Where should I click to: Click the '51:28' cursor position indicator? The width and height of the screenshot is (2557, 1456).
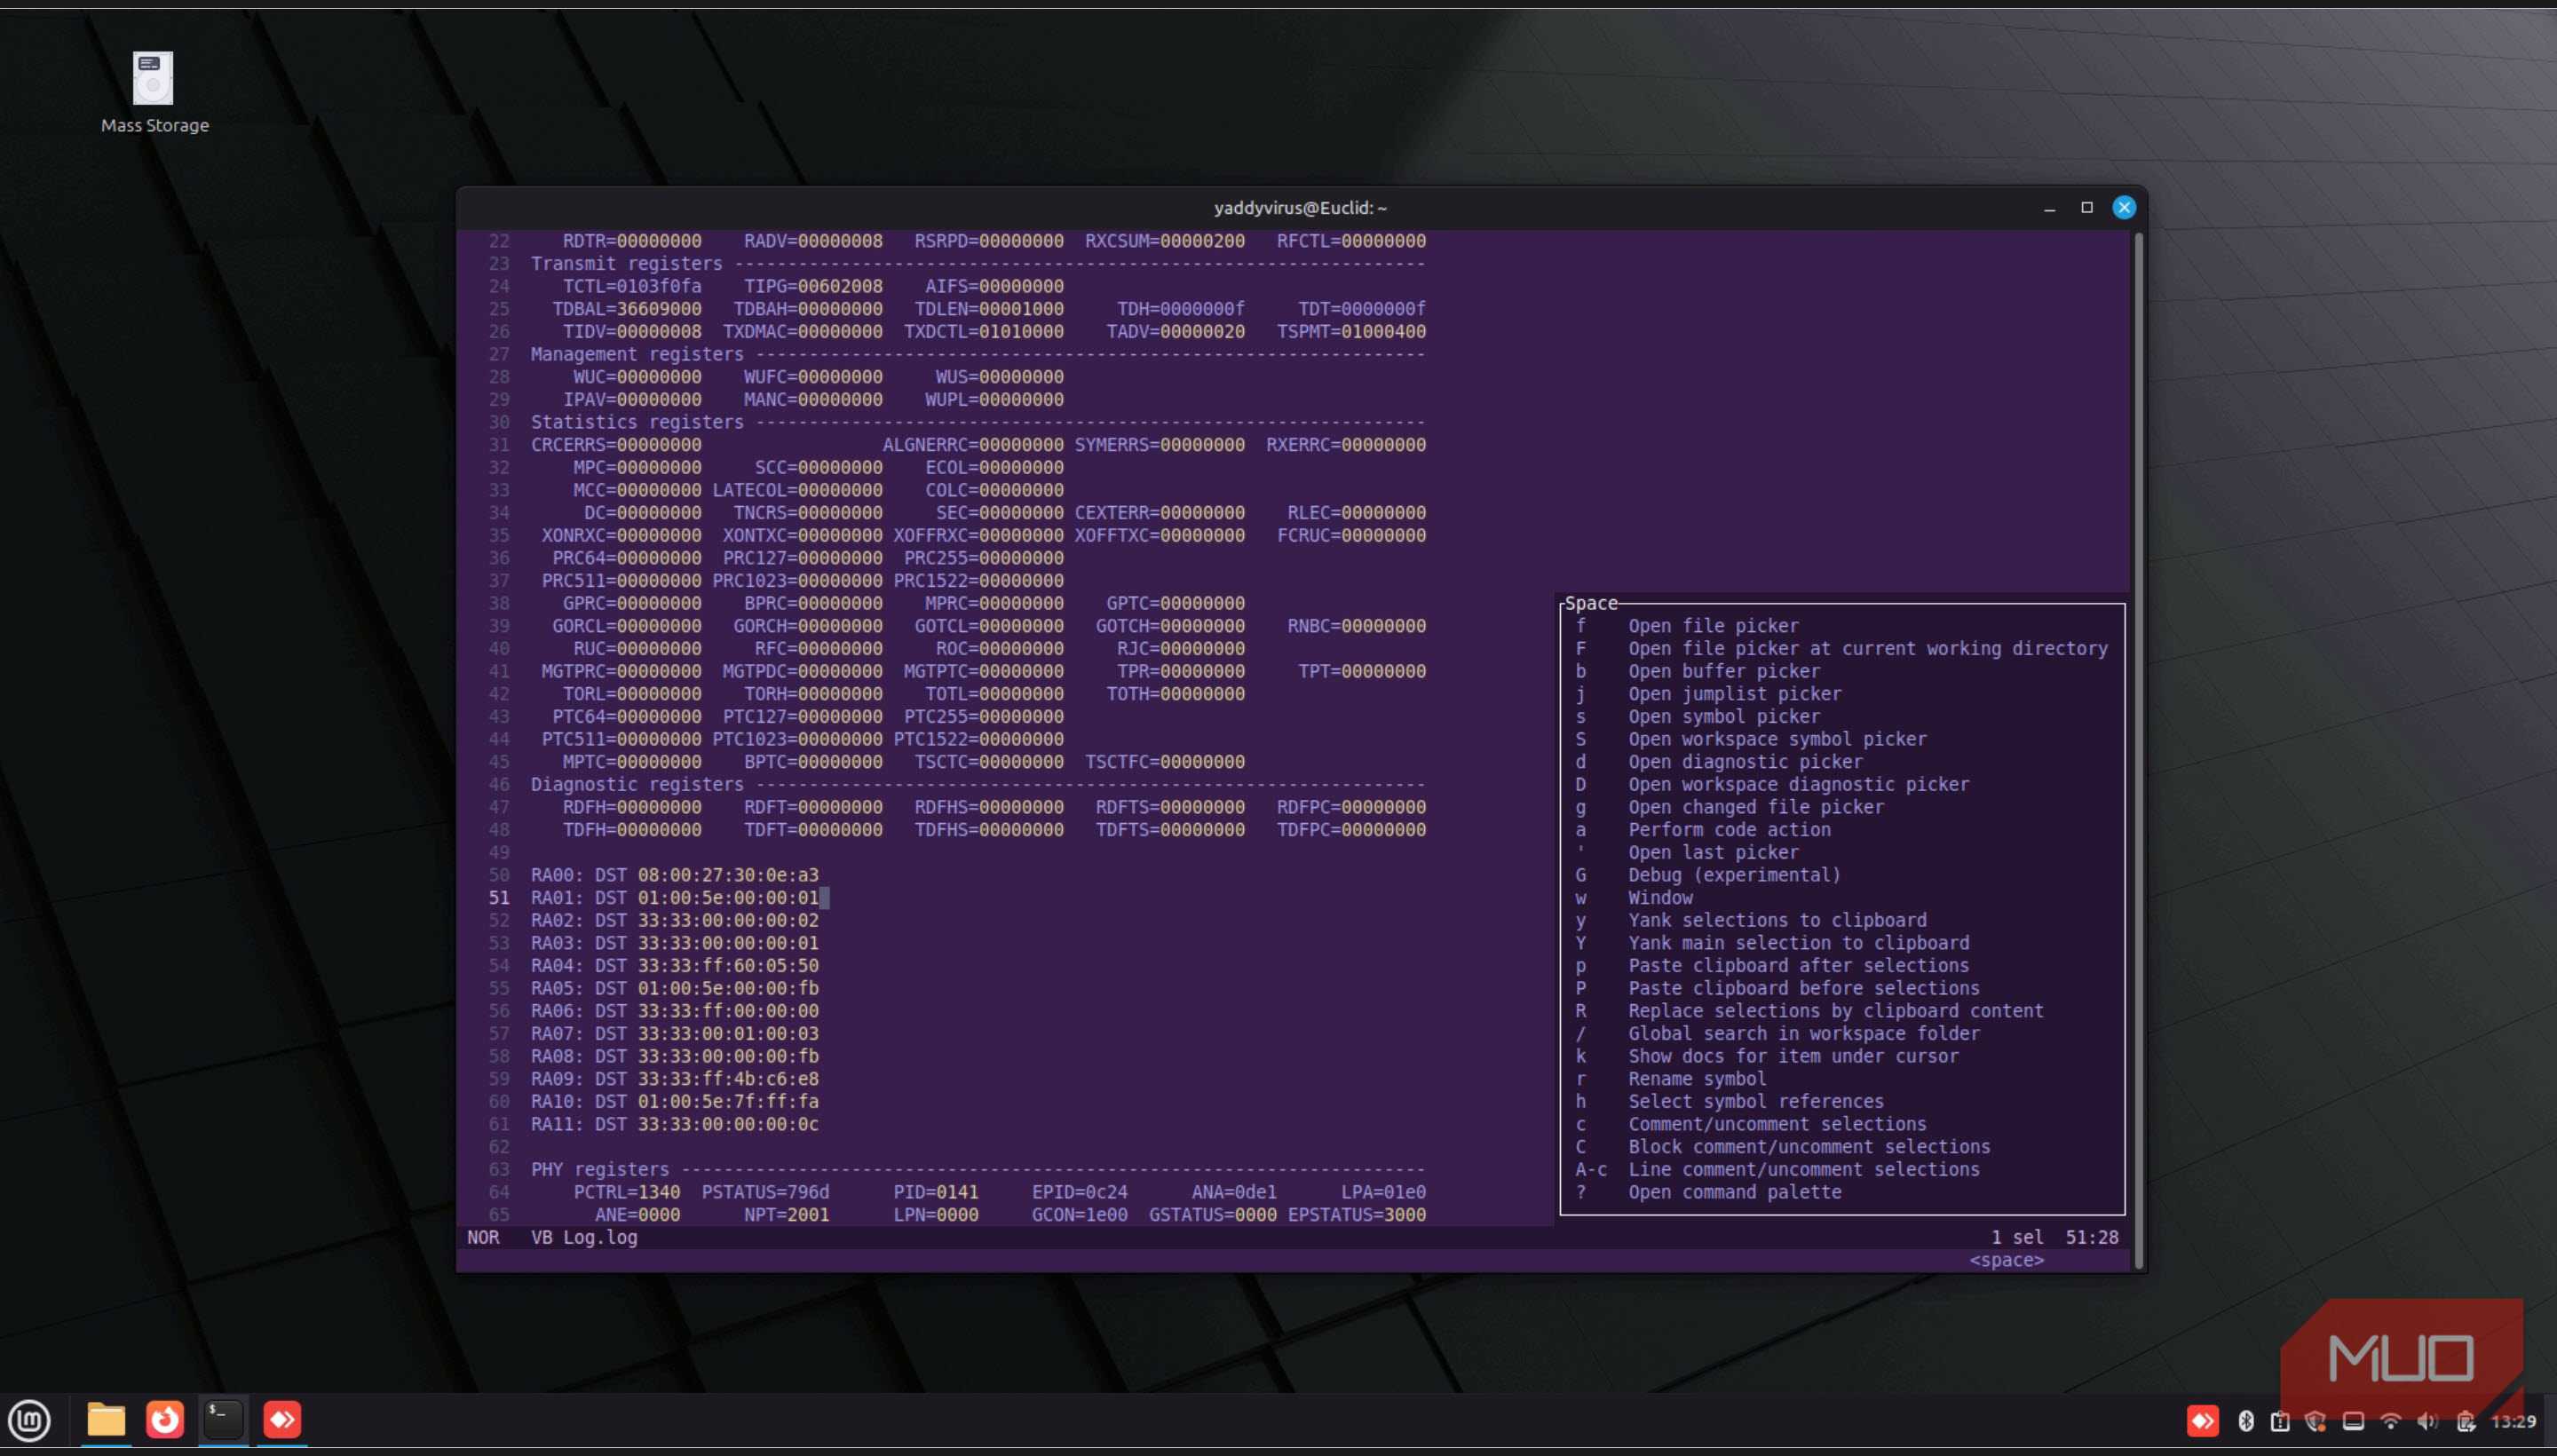click(x=2091, y=1238)
